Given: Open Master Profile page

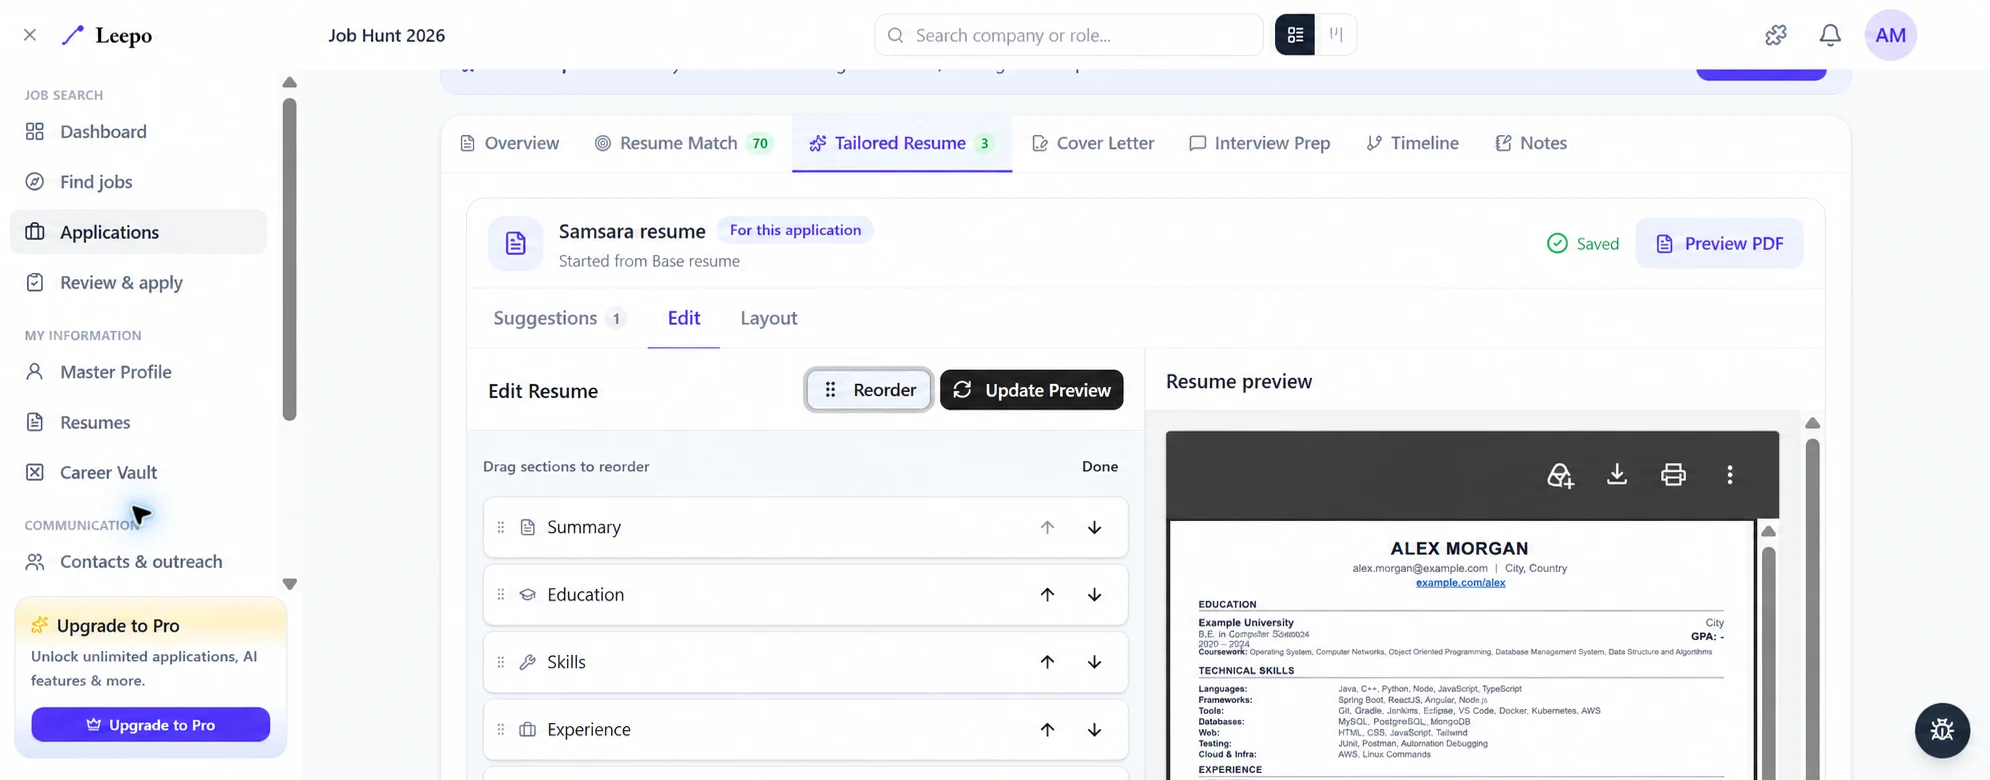Looking at the screenshot, I should 138,372.
